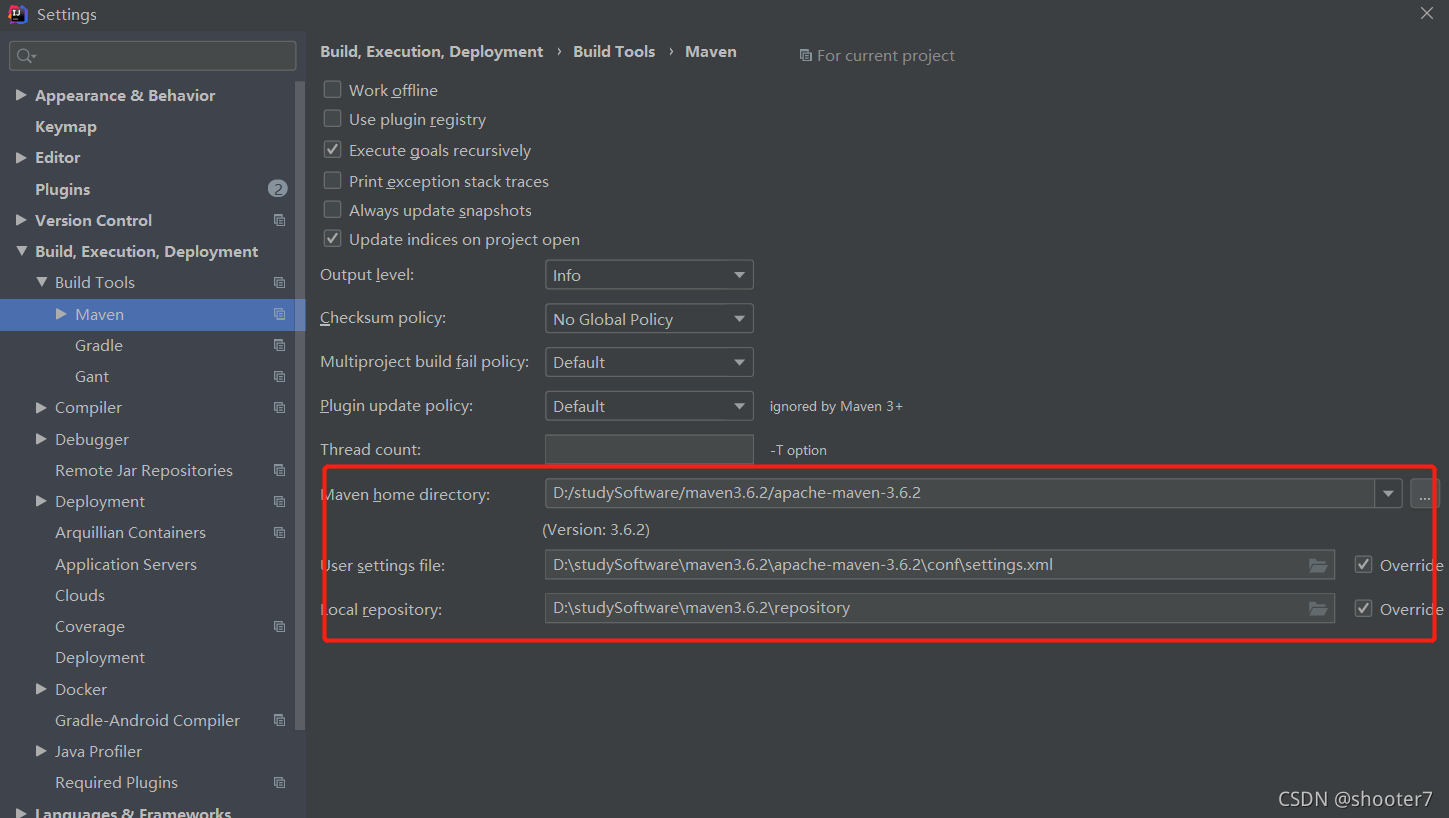This screenshot has height=818, width=1449.
Task: Click the IntelliJ IDEA logo in title bar
Action: pos(18,14)
